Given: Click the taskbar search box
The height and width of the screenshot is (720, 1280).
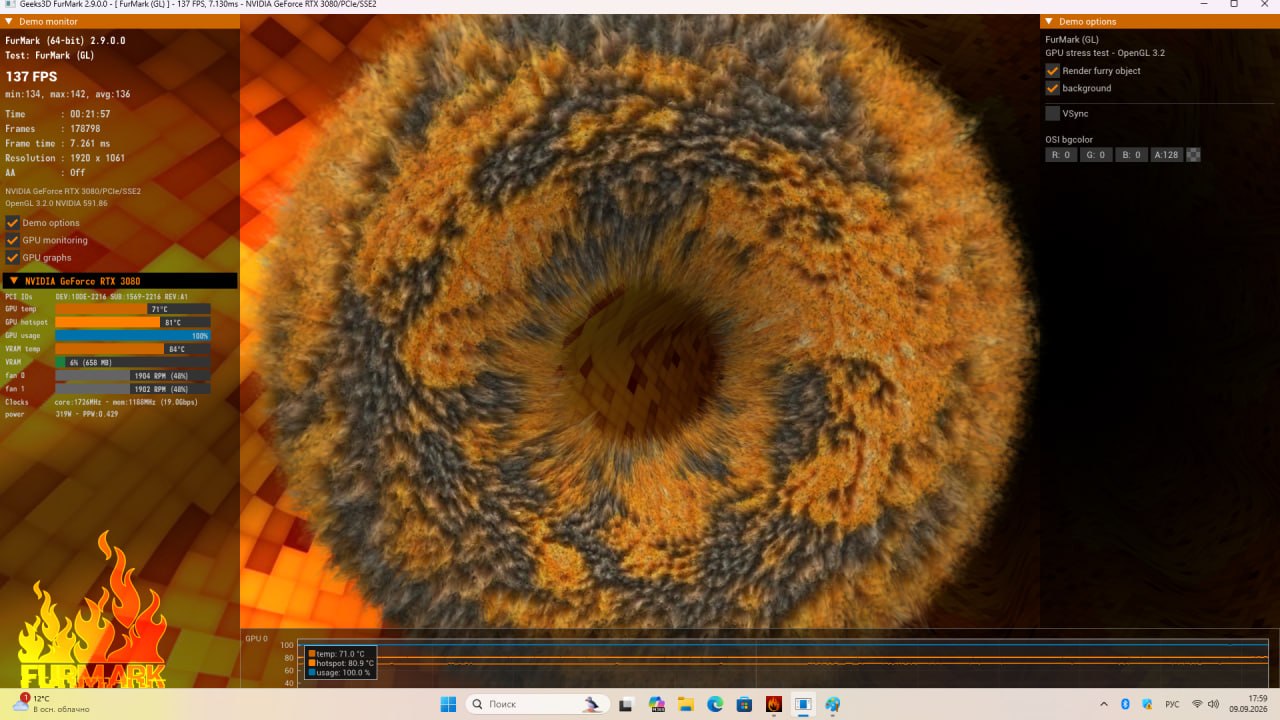Looking at the screenshot, I should pyautogui.click(x=536, y=704).
